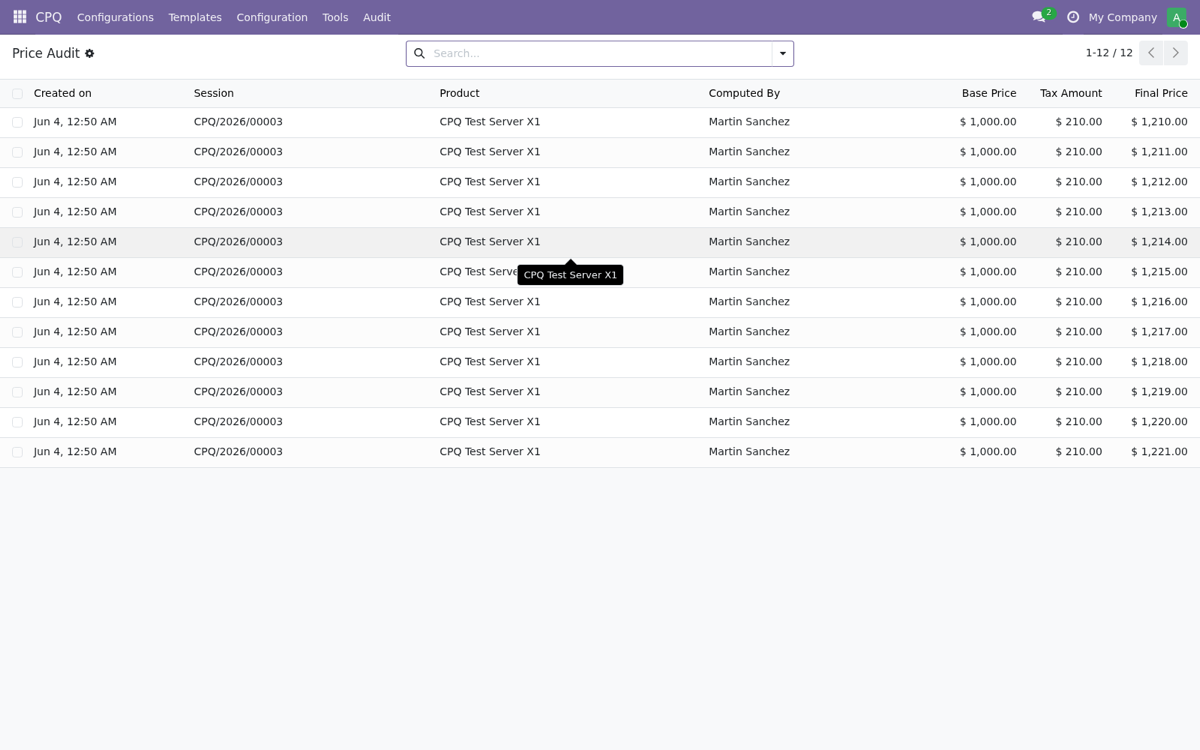The height and width of the screenshot is (750, 1200).
Task: Open record with final price $ 1,221.00
Action: (x=600, y=452)
